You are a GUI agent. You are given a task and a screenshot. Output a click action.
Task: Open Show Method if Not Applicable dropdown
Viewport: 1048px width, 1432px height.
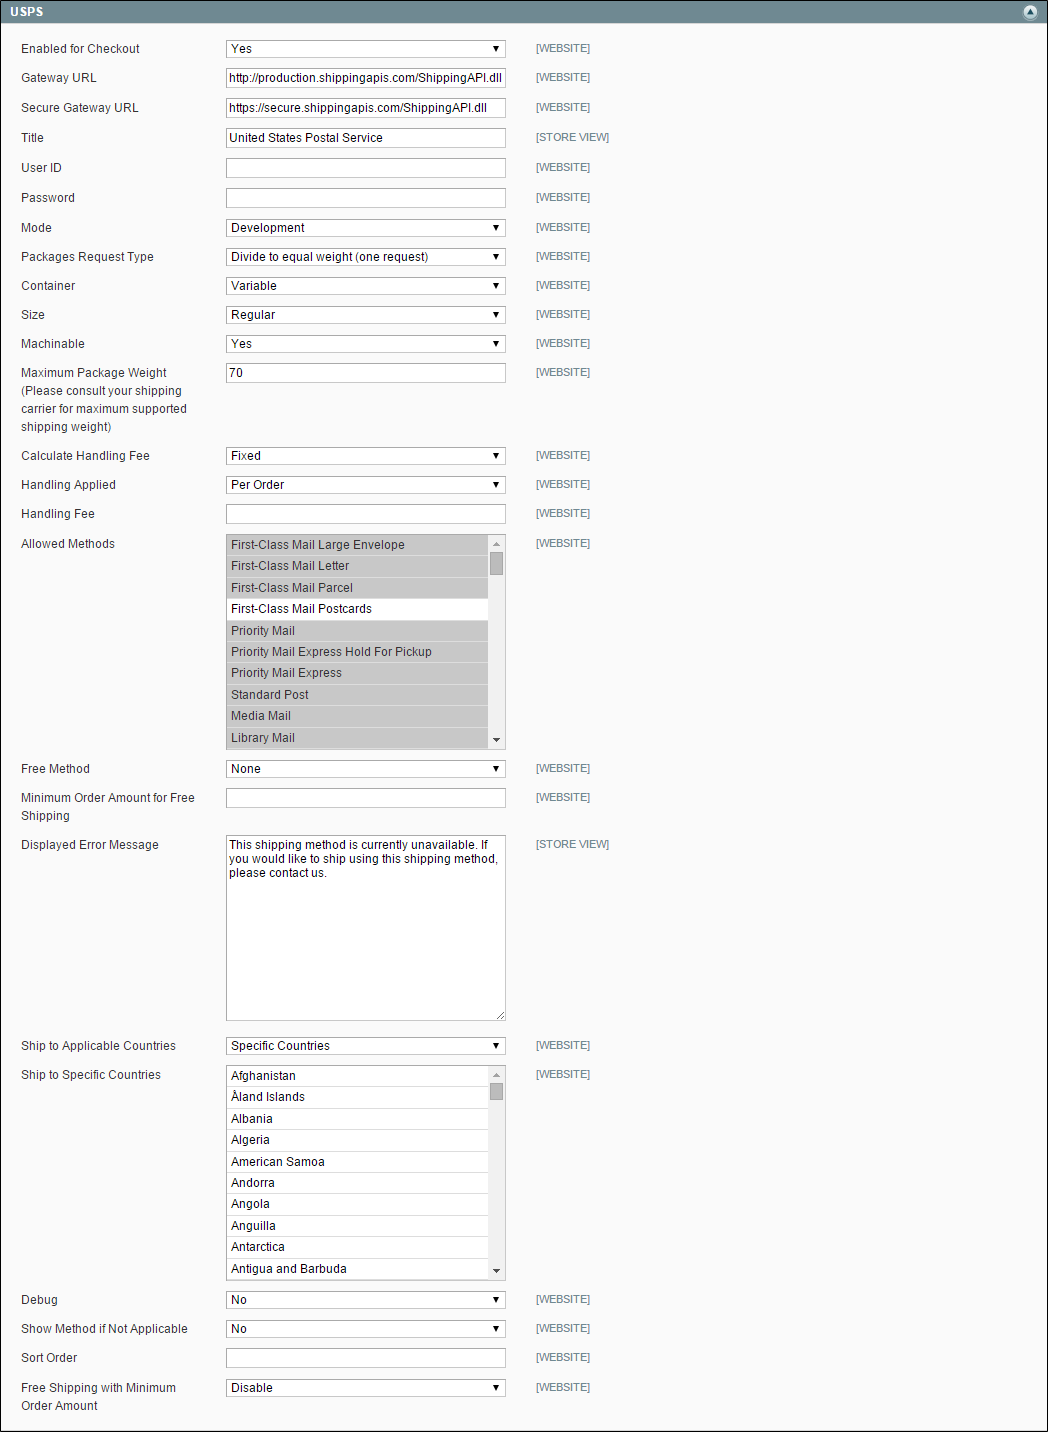point(366,1329)
